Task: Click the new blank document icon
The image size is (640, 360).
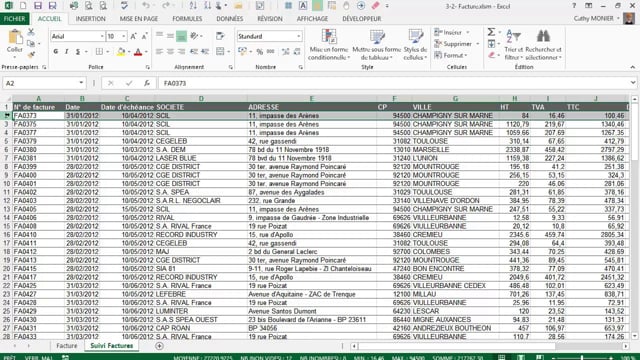Action: click(x=23, y=6)
